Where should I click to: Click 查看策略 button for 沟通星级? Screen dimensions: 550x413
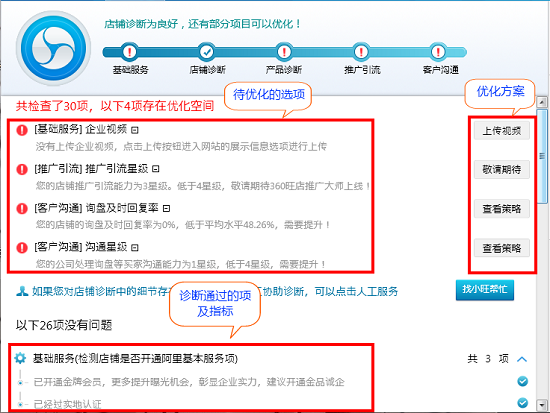tap(502, 248)
